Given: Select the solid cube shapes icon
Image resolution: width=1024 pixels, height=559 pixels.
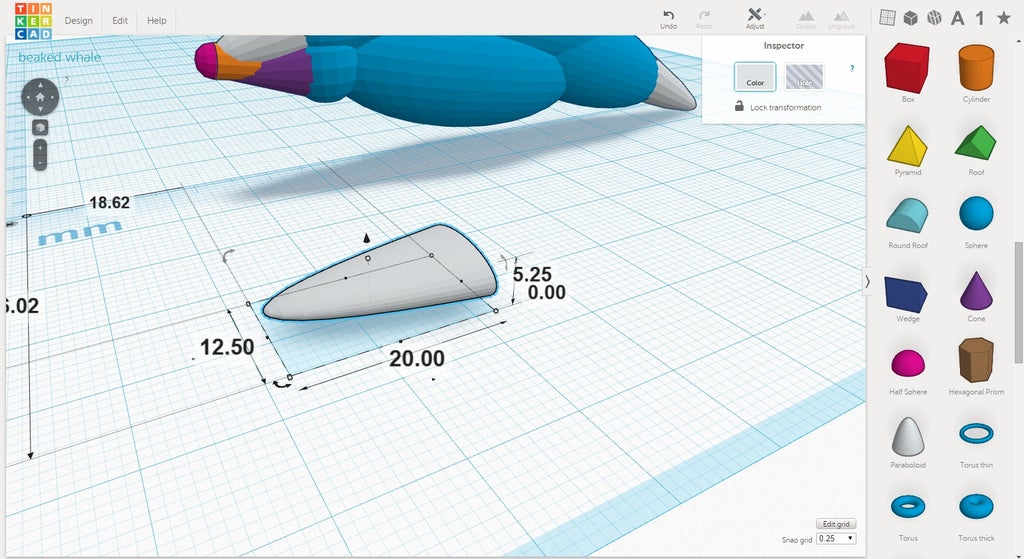Looking at the screenshot, I should 910,18.
